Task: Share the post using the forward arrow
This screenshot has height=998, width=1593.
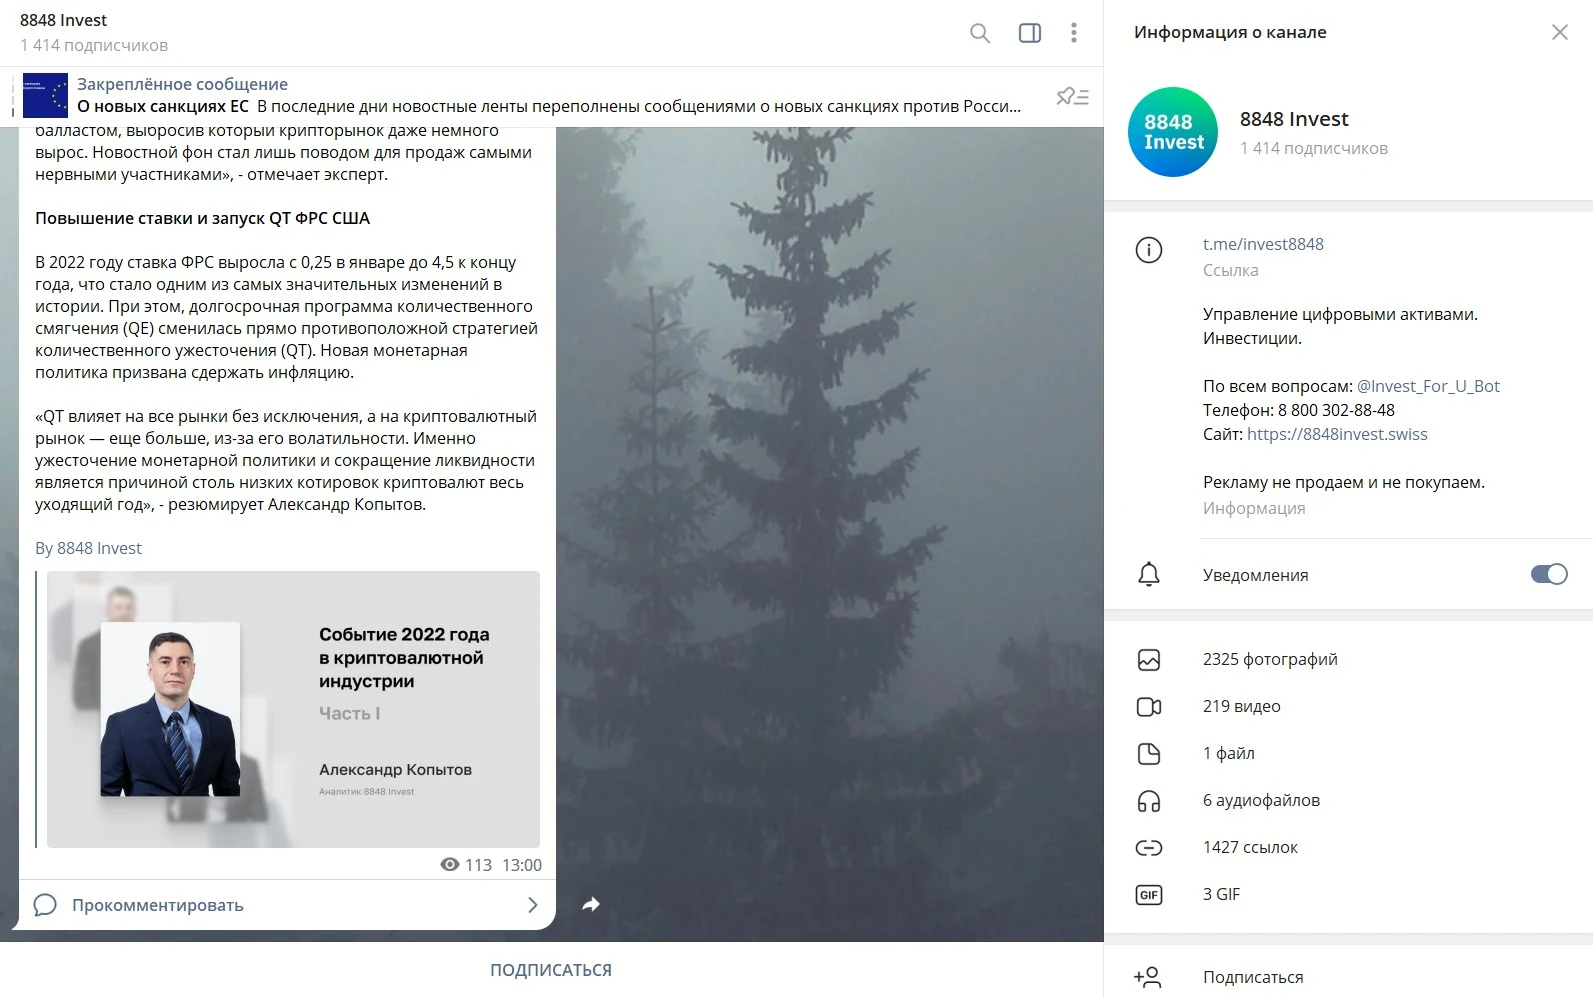Action: [x=591, y=904]
